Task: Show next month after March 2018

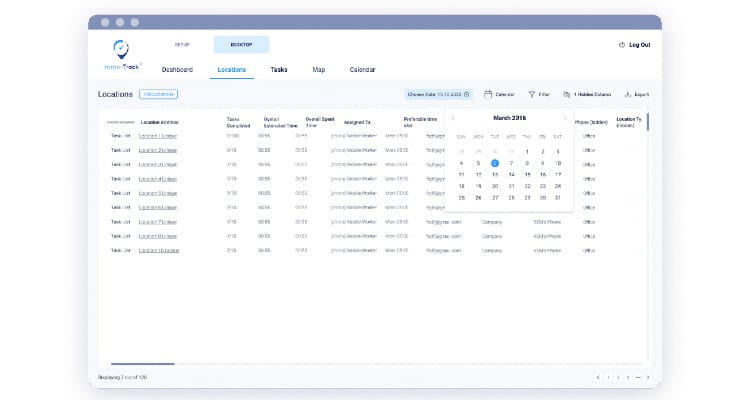Action: coord(564,118)
